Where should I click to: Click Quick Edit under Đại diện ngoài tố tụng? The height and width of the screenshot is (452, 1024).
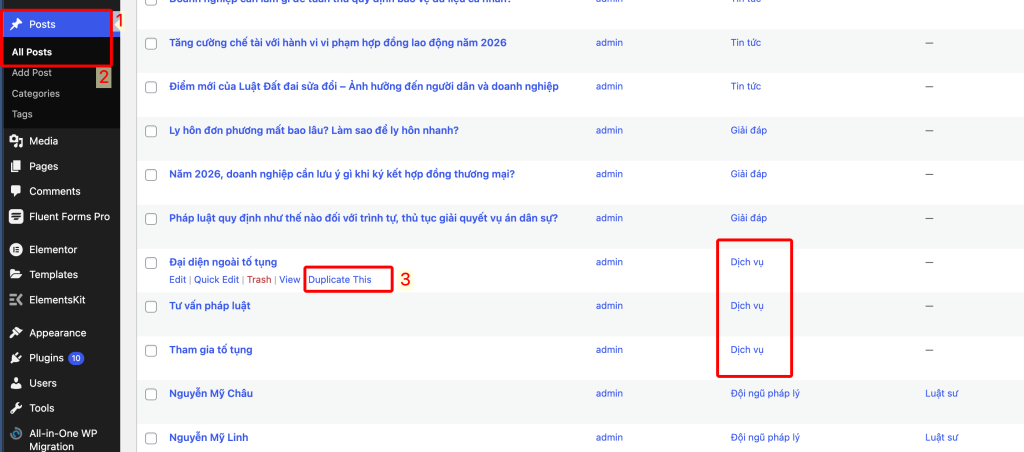coord(216,280)
